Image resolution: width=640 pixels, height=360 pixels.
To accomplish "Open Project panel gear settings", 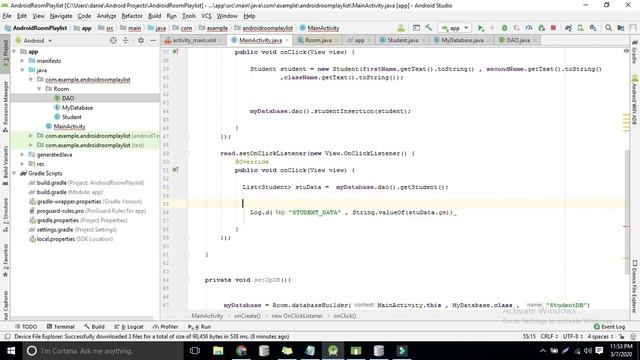I will [141, 40].
